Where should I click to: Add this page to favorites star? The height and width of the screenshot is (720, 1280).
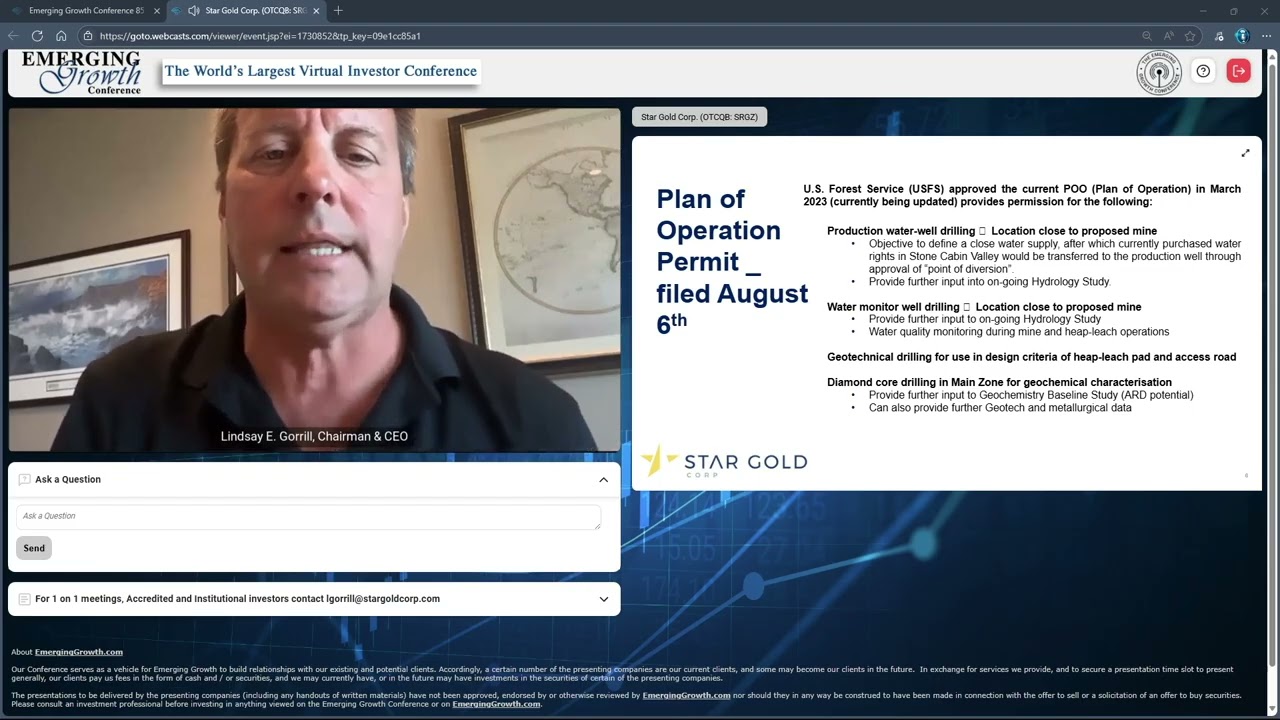tap(1190, 36)
